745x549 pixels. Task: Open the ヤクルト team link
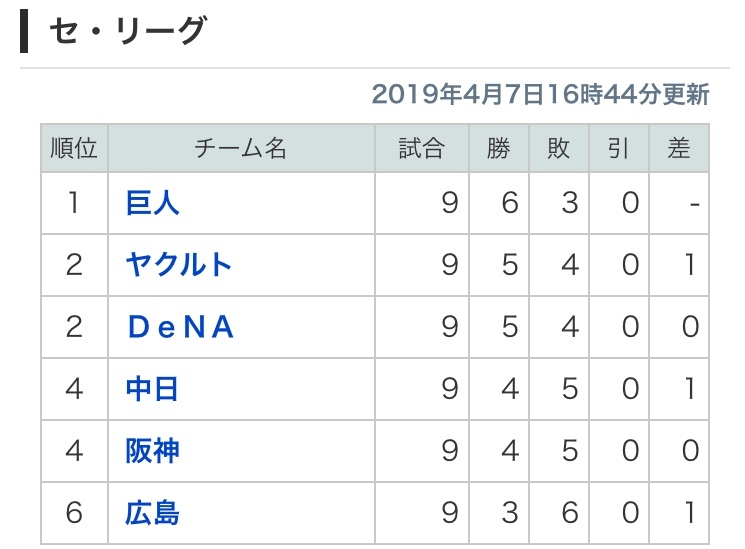click(x=179, y=265)
